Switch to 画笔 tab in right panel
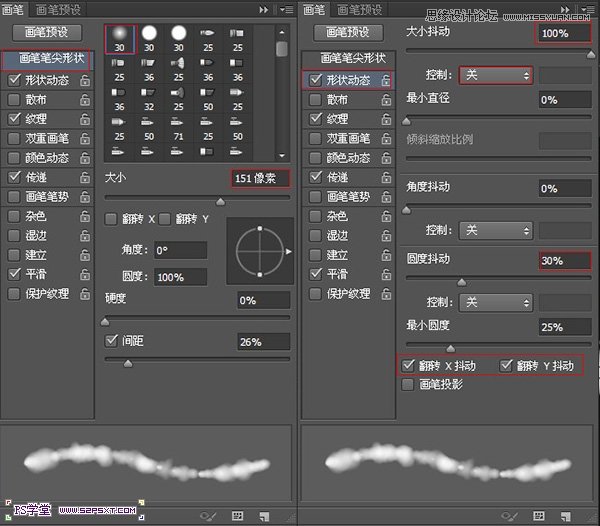The image size is (600, 526). (314, 10)
